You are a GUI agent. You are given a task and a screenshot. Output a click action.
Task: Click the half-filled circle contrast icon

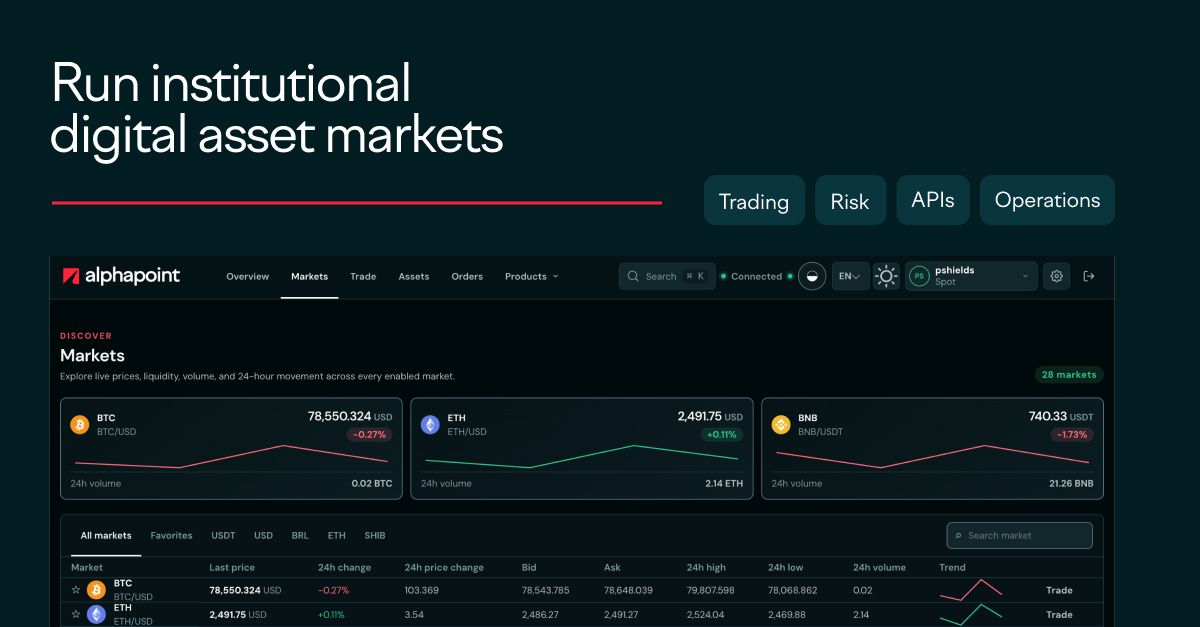(812, 276)
